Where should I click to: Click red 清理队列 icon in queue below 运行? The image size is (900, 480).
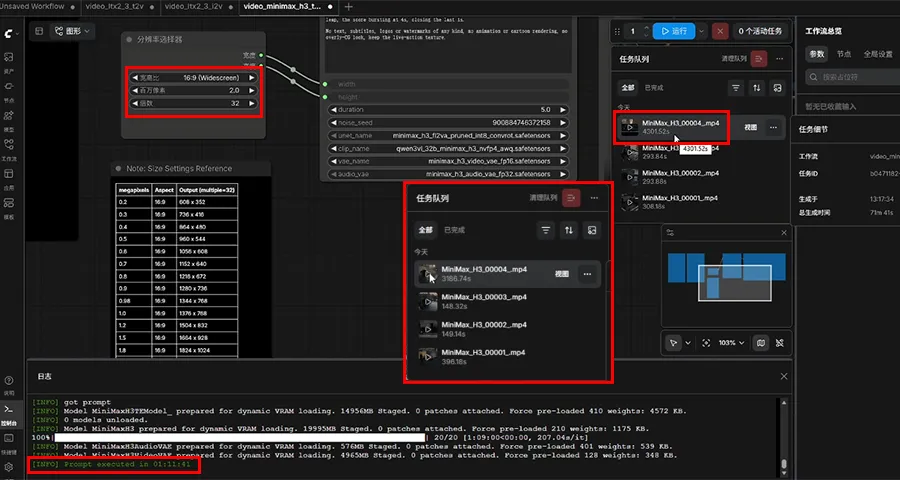[759, 59]
